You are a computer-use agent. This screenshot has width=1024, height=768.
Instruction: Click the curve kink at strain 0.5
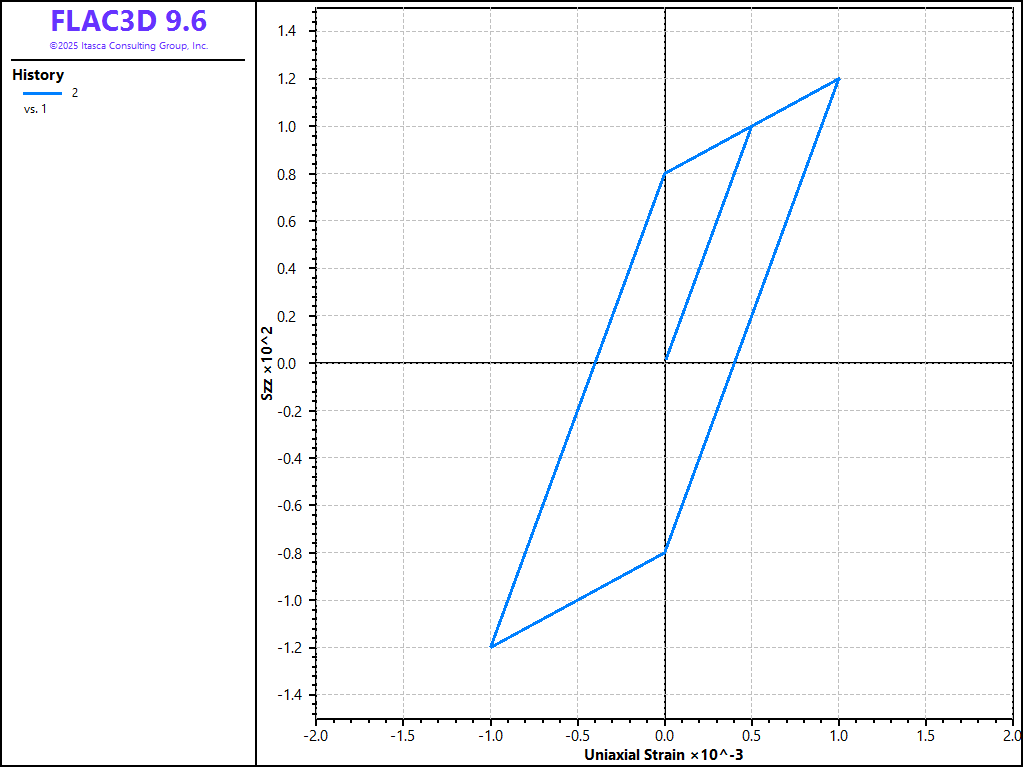pyautogui.click(x=751, y=126)
